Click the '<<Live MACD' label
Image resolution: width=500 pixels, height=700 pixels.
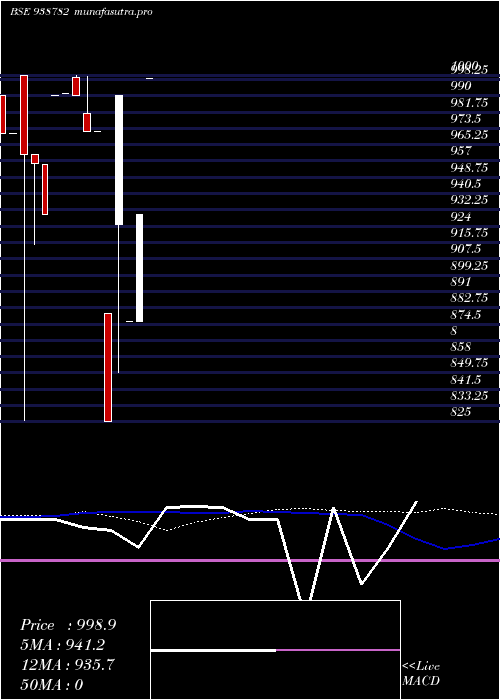pyautogui.click(x=421, y=674)
